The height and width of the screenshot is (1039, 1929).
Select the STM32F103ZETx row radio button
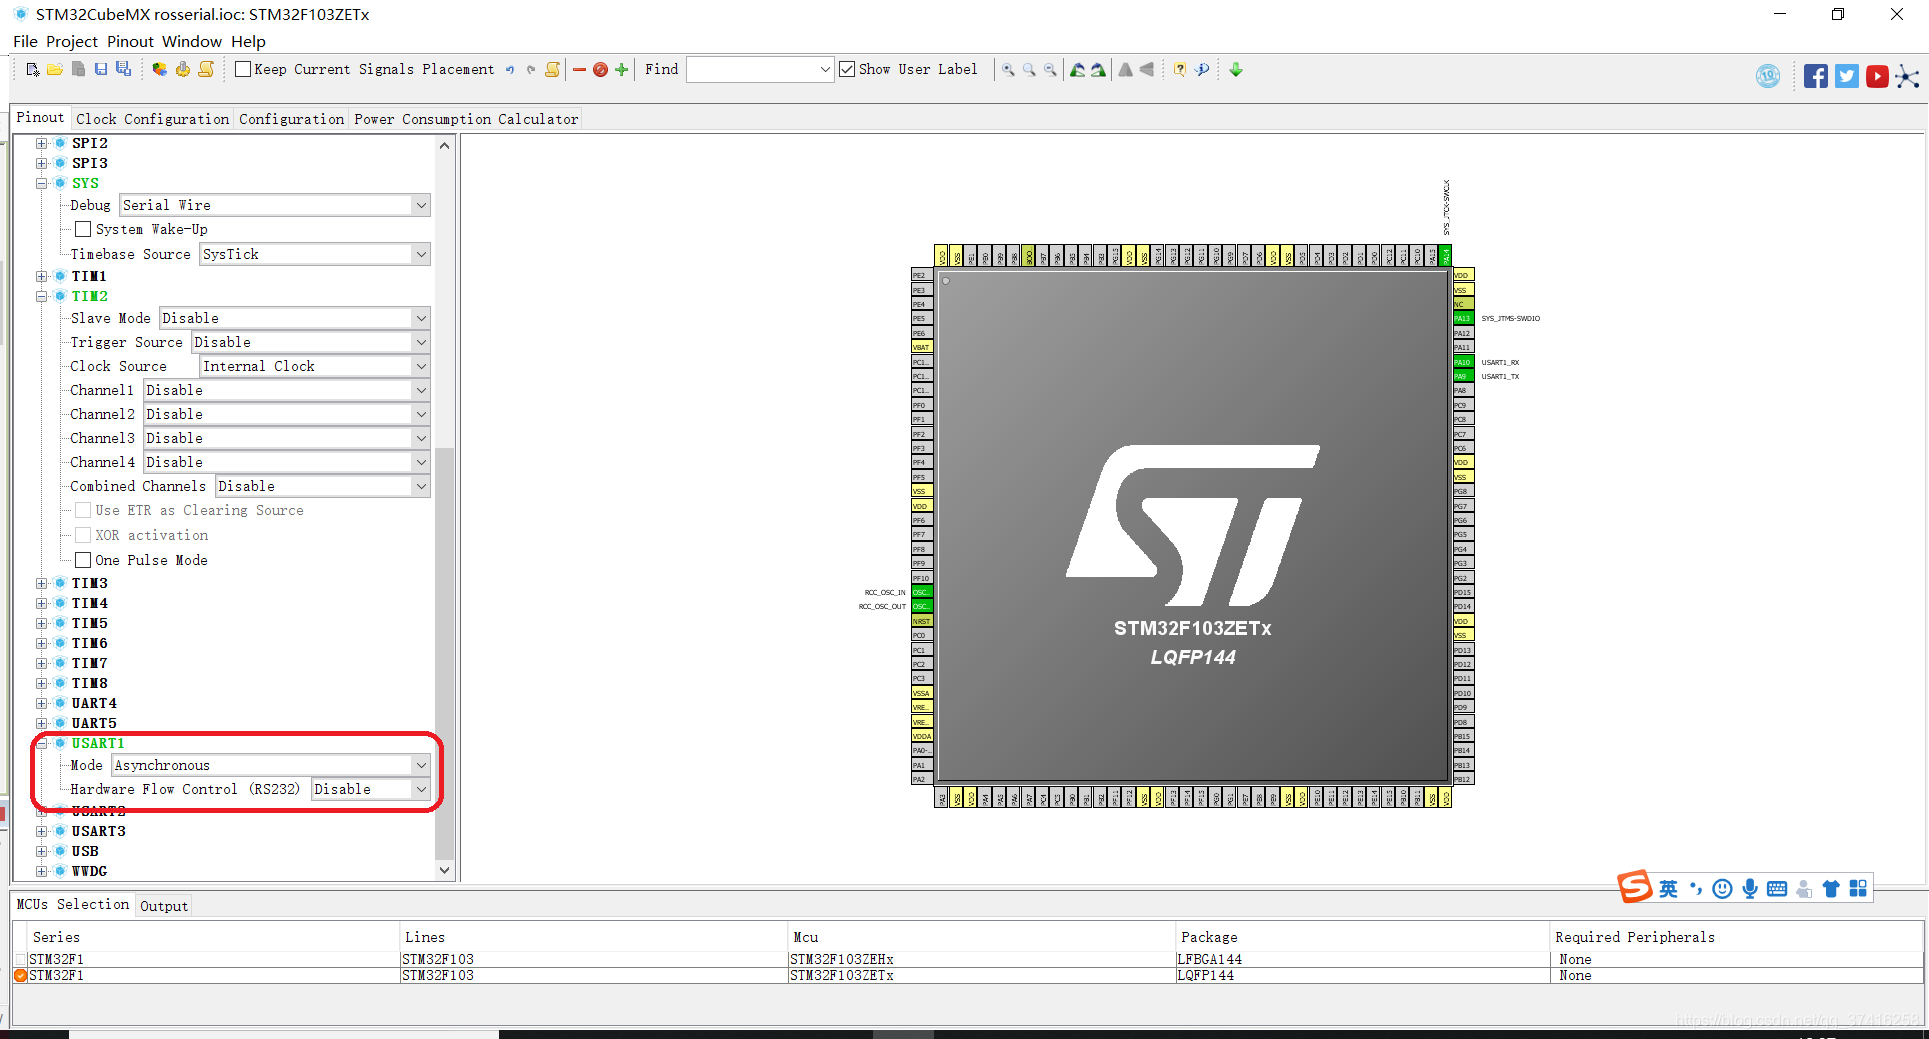(x=21, y=975)
